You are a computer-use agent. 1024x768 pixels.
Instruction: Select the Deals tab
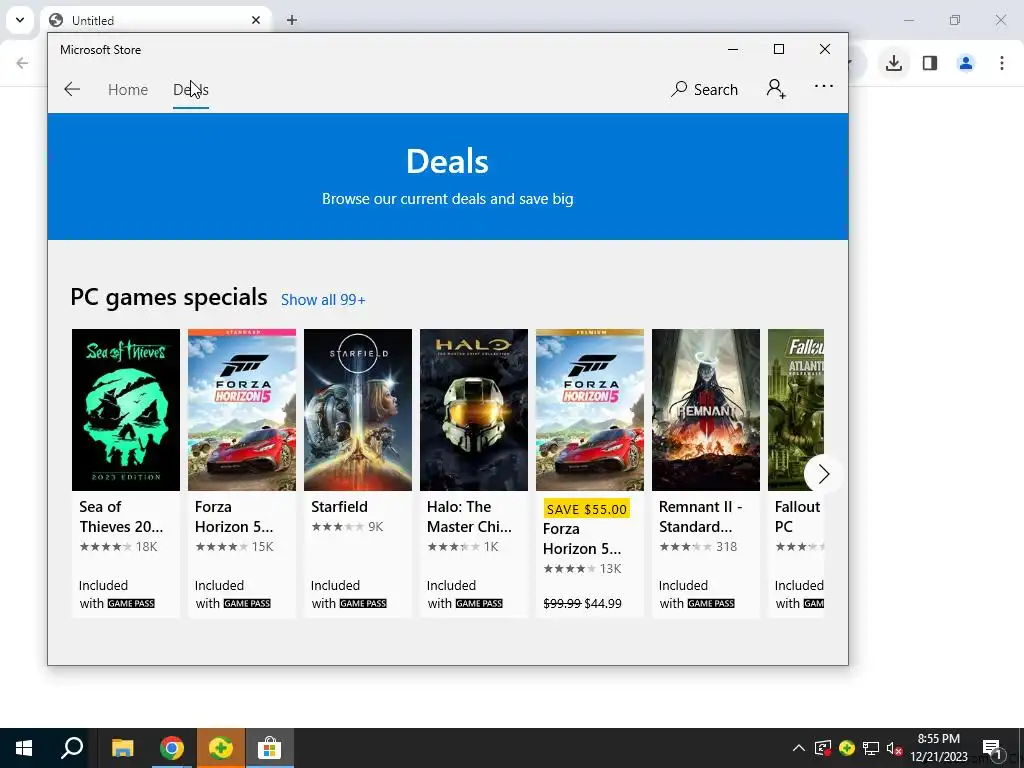(x=191, y=89)
